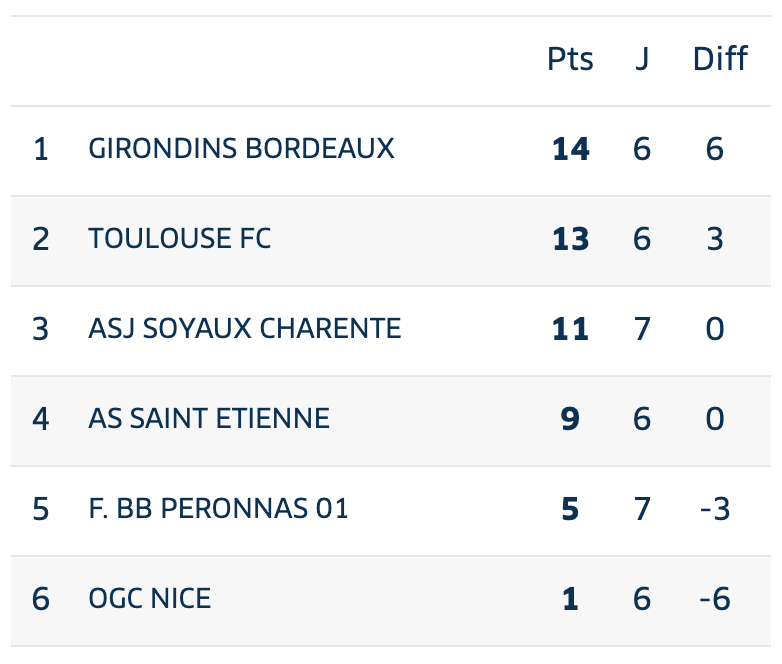Image resolution: width=782 pixels, height=664 pixels.
Task: Click the Diff column header
Action: [x=720, y=59]
